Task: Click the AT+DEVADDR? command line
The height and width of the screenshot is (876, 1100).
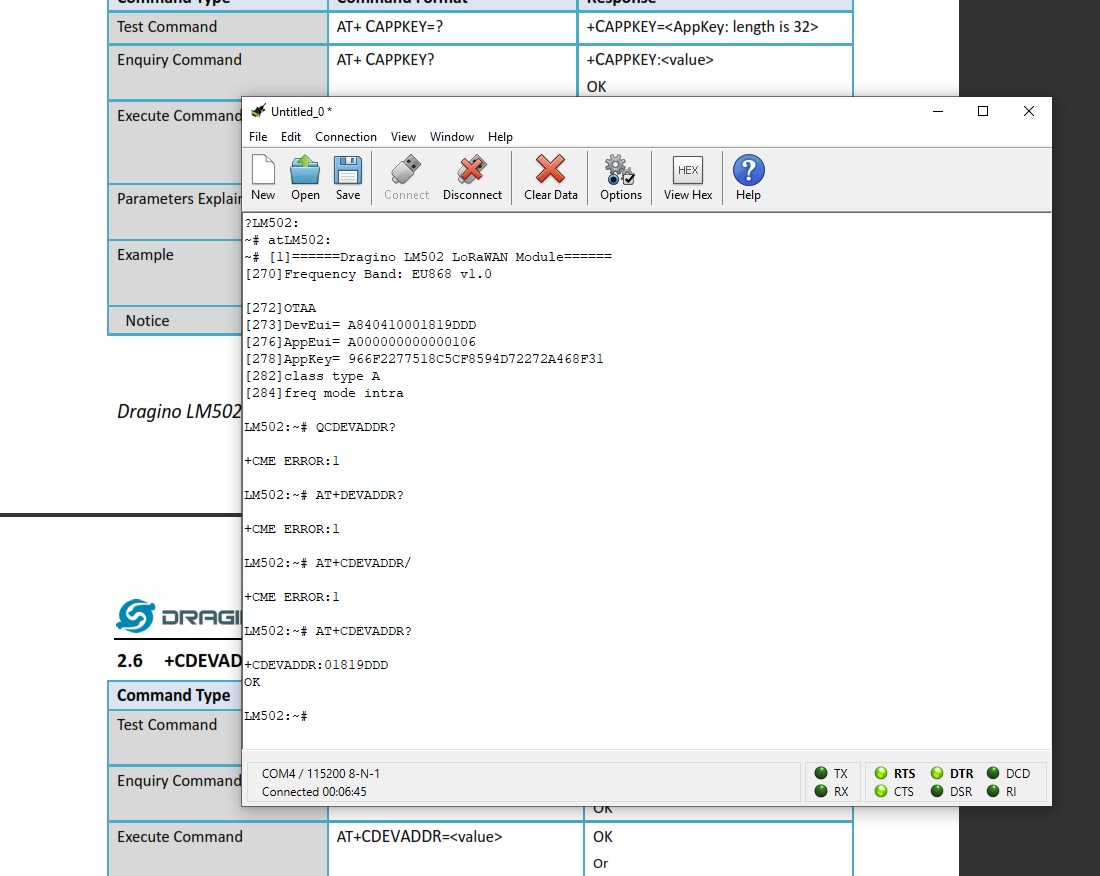Action: pos(324,495)
